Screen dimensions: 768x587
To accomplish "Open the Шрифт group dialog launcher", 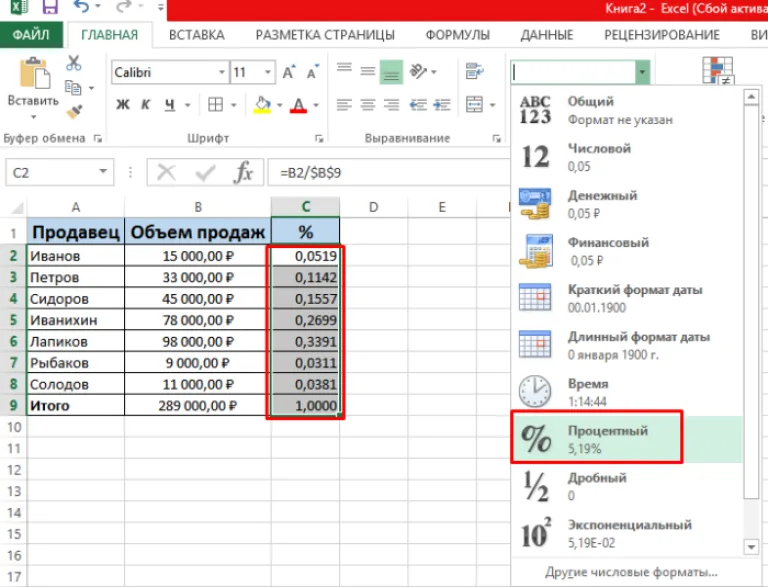I will [x=319, y=139].
